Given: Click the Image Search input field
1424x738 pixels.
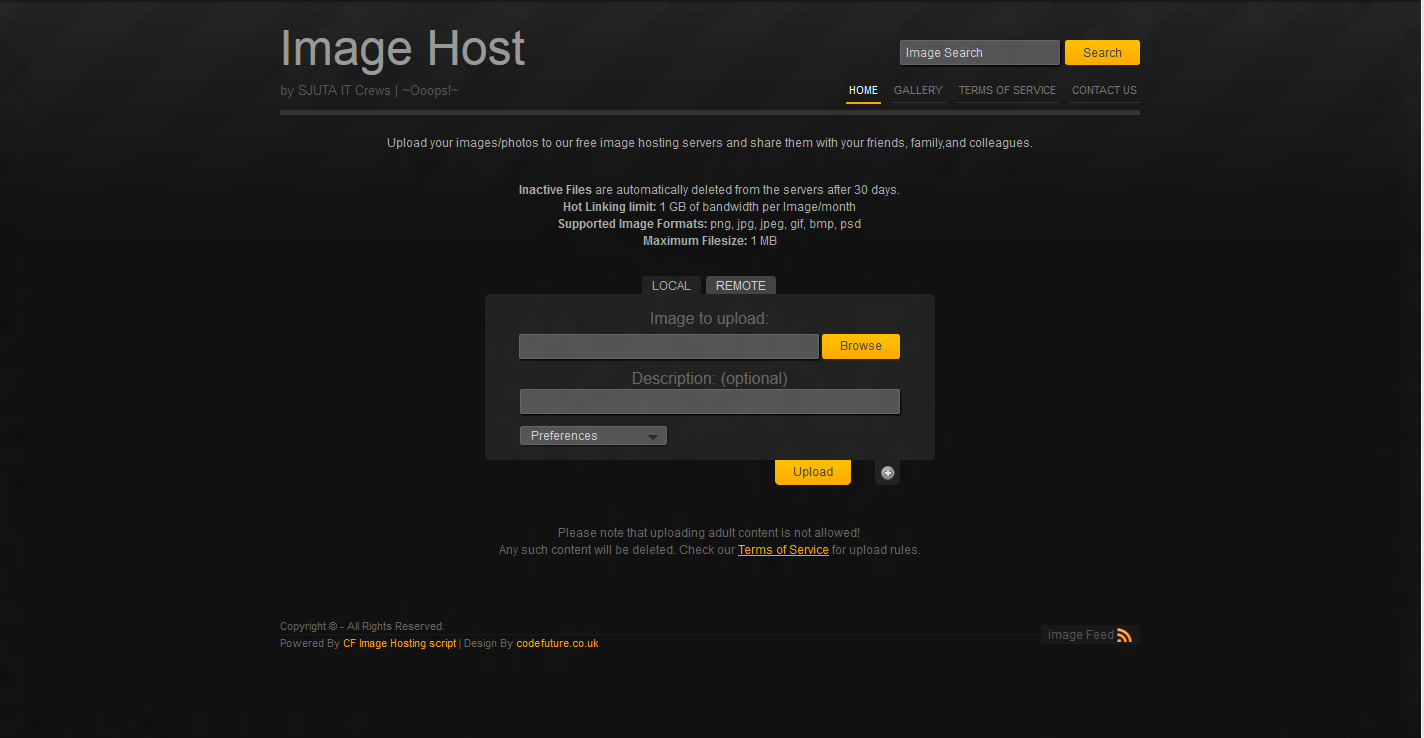Looking at the screenshot, I should tap(979, 52).
